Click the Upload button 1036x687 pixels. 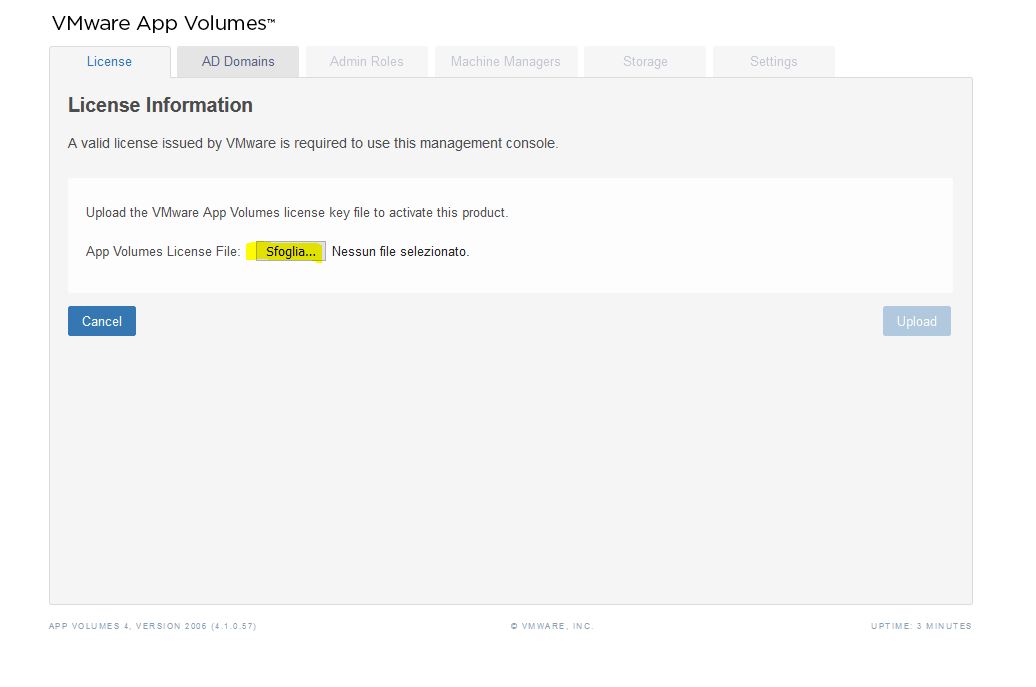(x=916, y=321)
